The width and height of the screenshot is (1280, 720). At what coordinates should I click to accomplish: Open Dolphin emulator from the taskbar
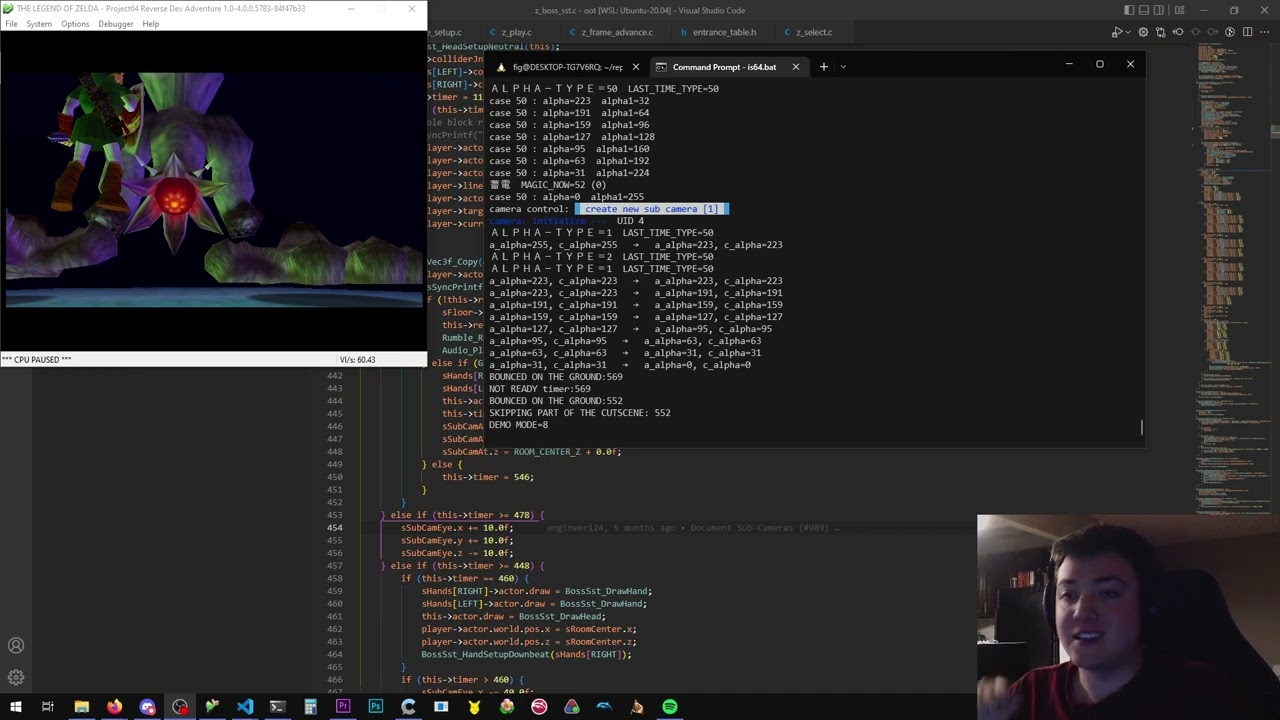pyautogui.click(x=604, y=707)
